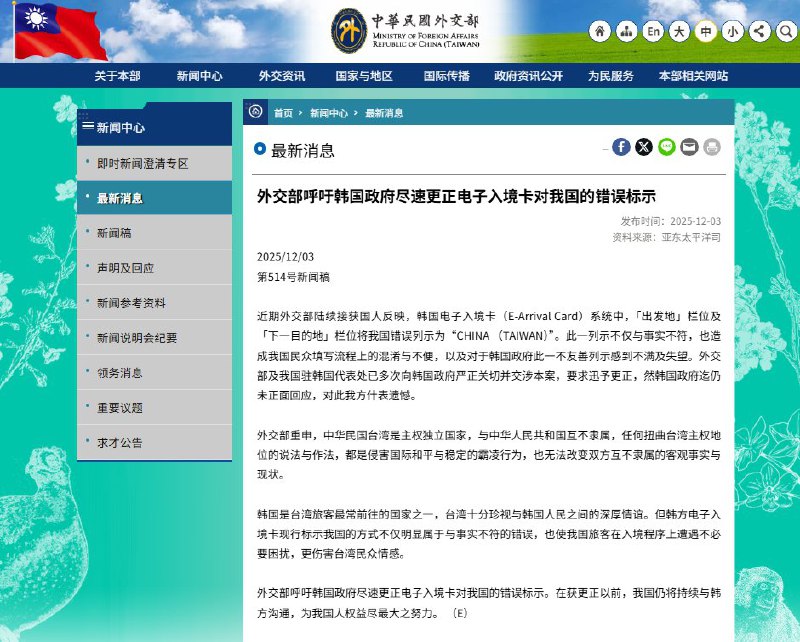800x642 pixels.
Task: Share the article on X
Action: coord(644,147)
